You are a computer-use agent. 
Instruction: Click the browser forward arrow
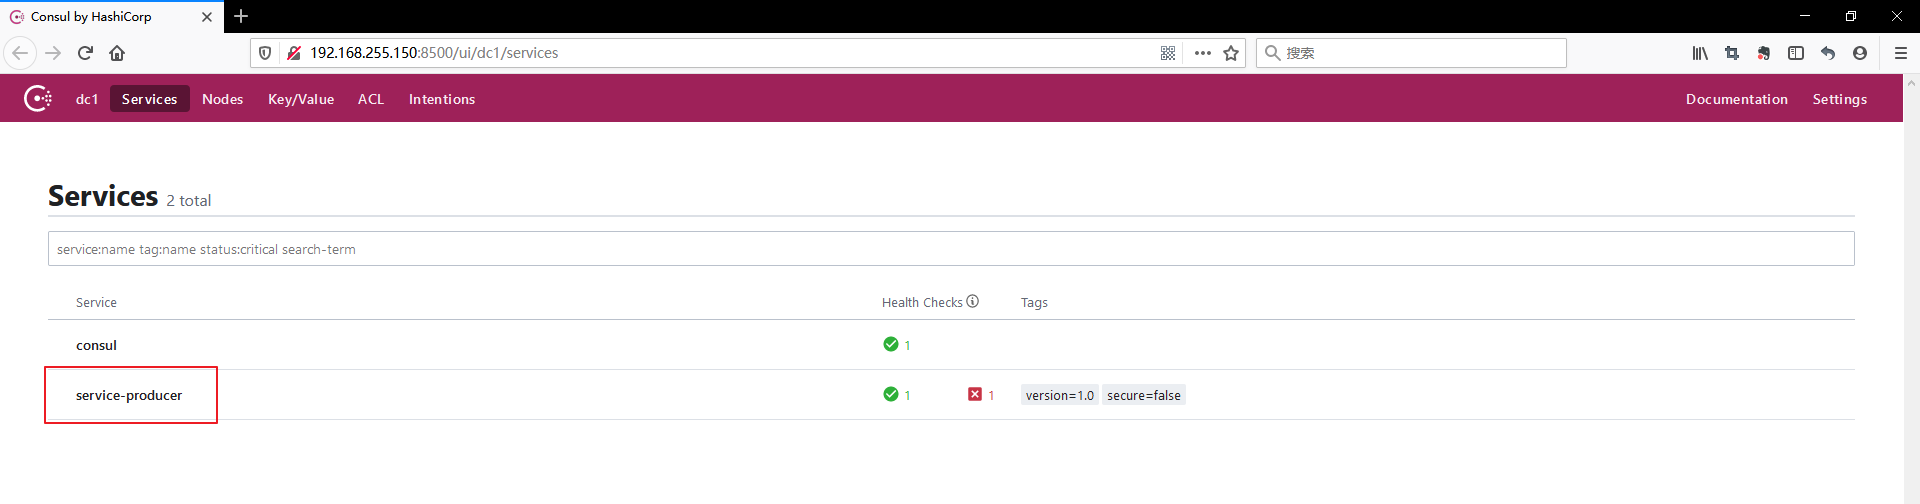53,53
